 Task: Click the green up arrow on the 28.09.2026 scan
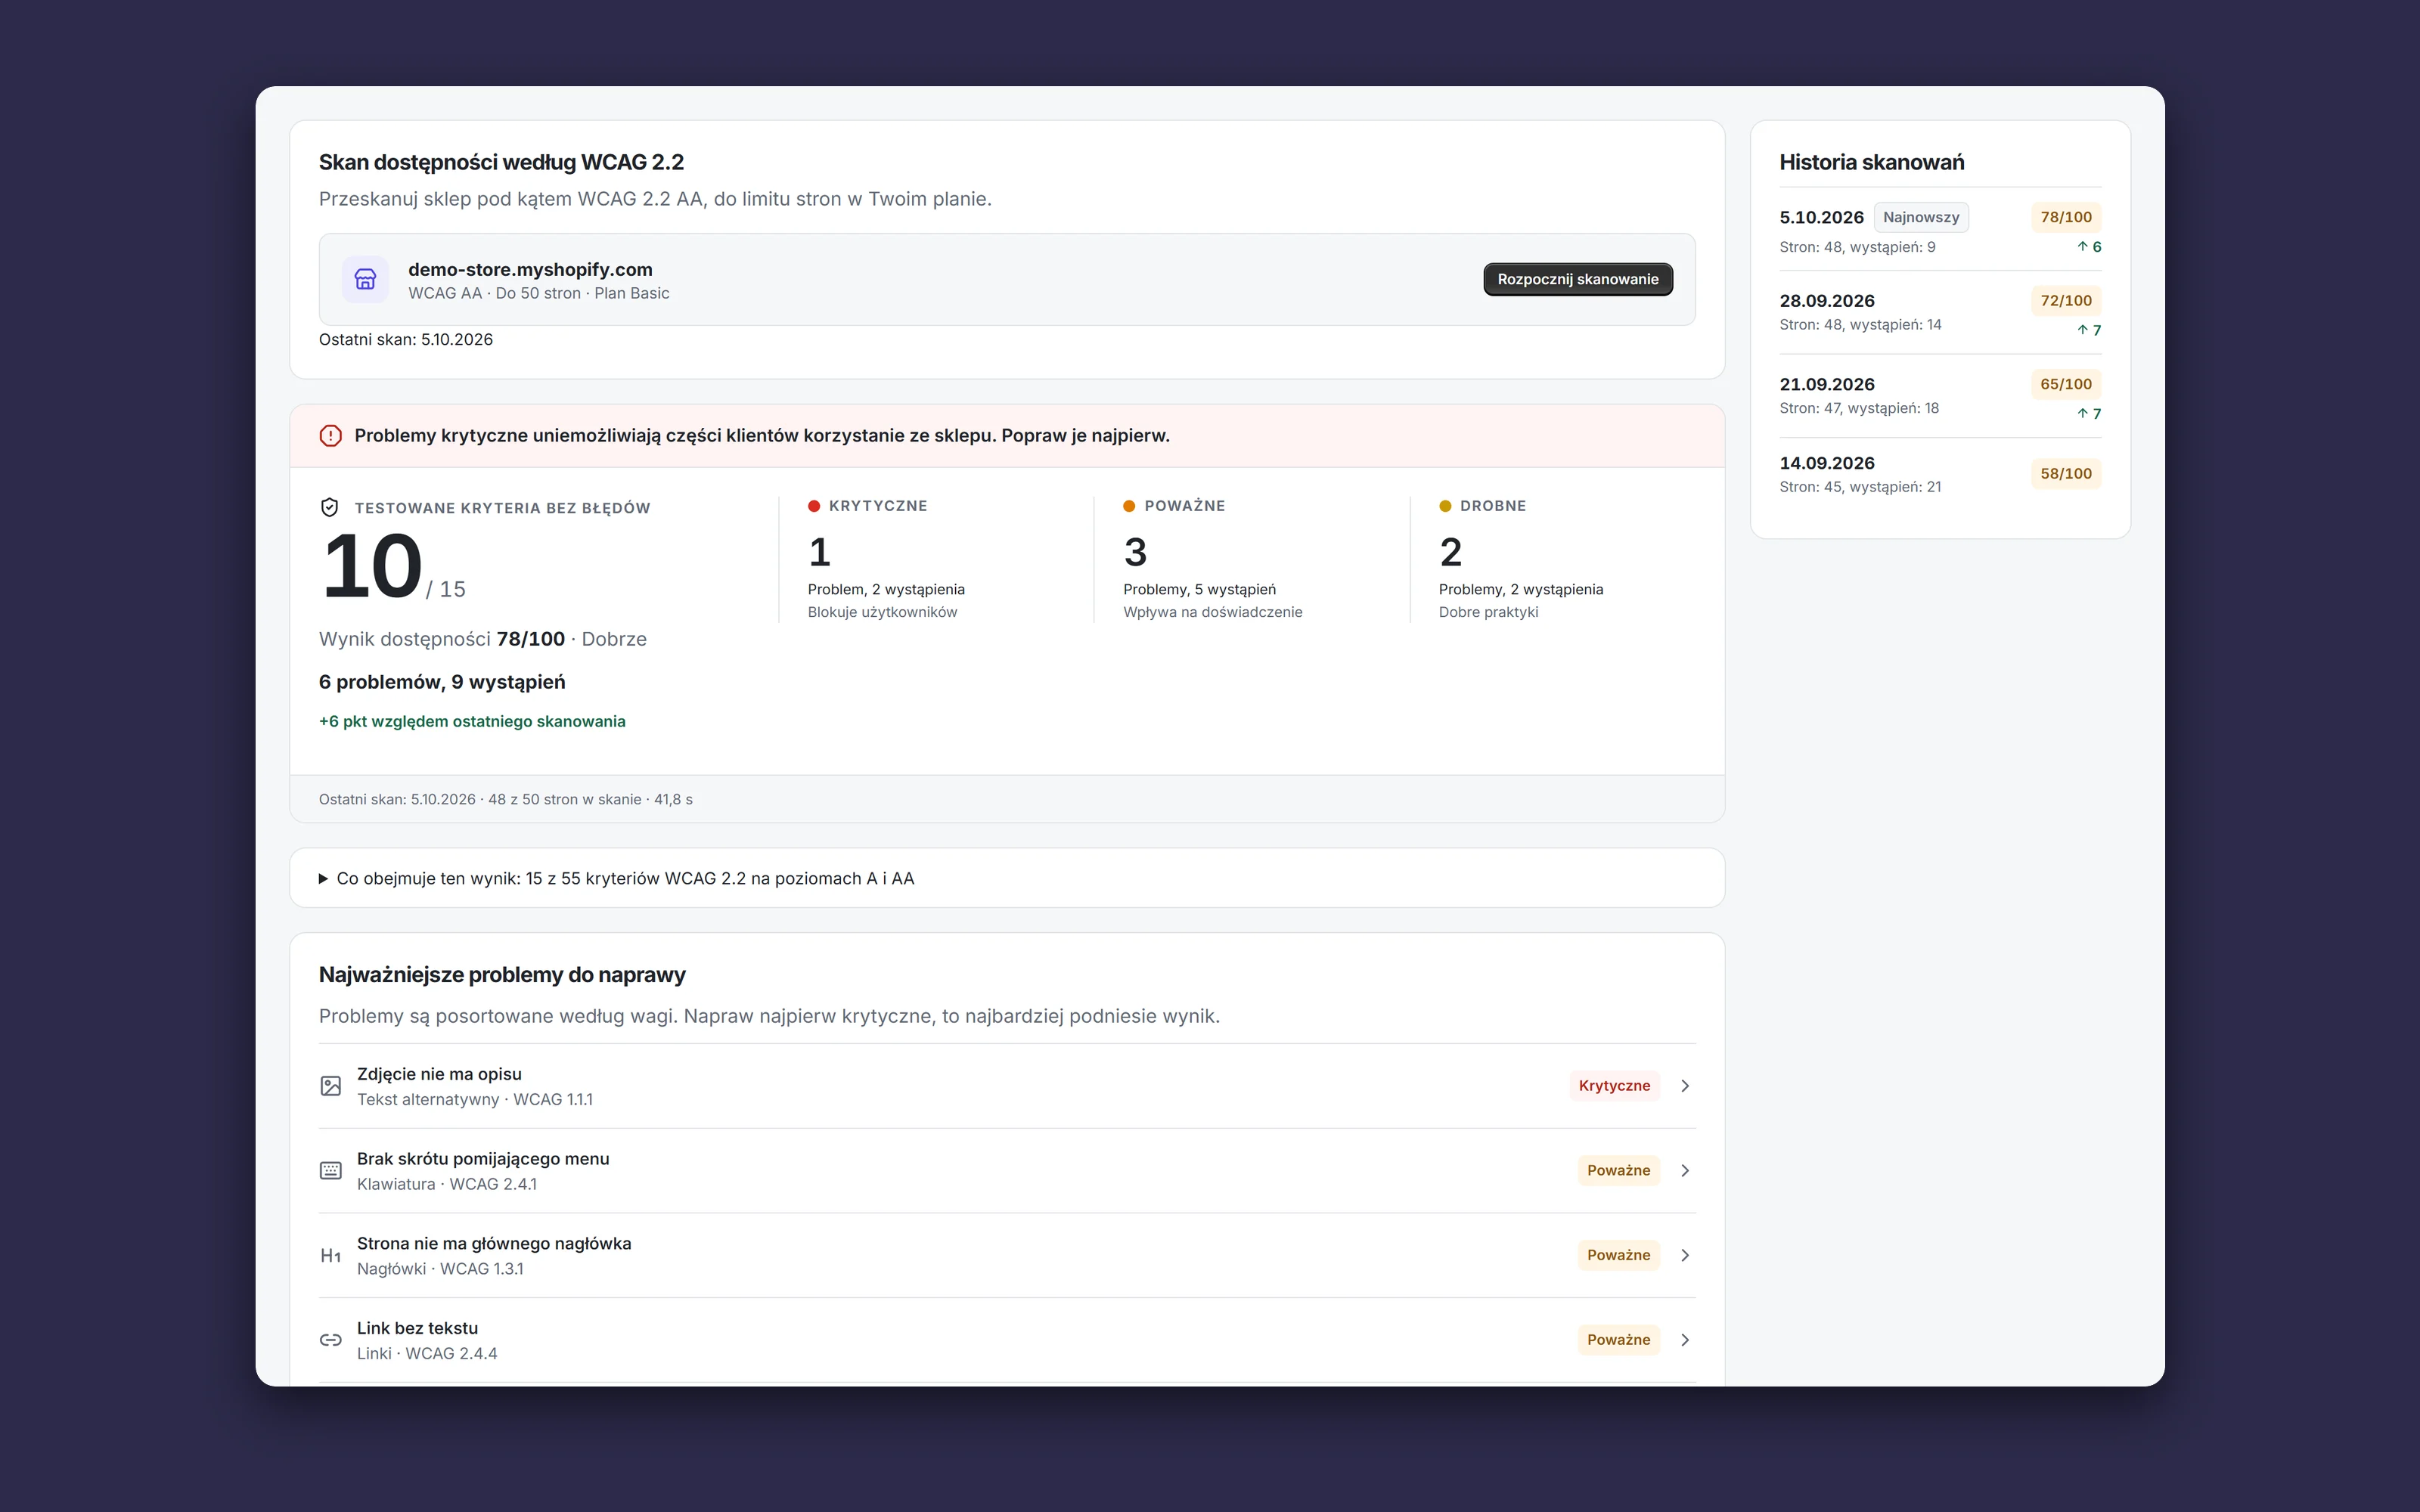tap(2083, 330)
